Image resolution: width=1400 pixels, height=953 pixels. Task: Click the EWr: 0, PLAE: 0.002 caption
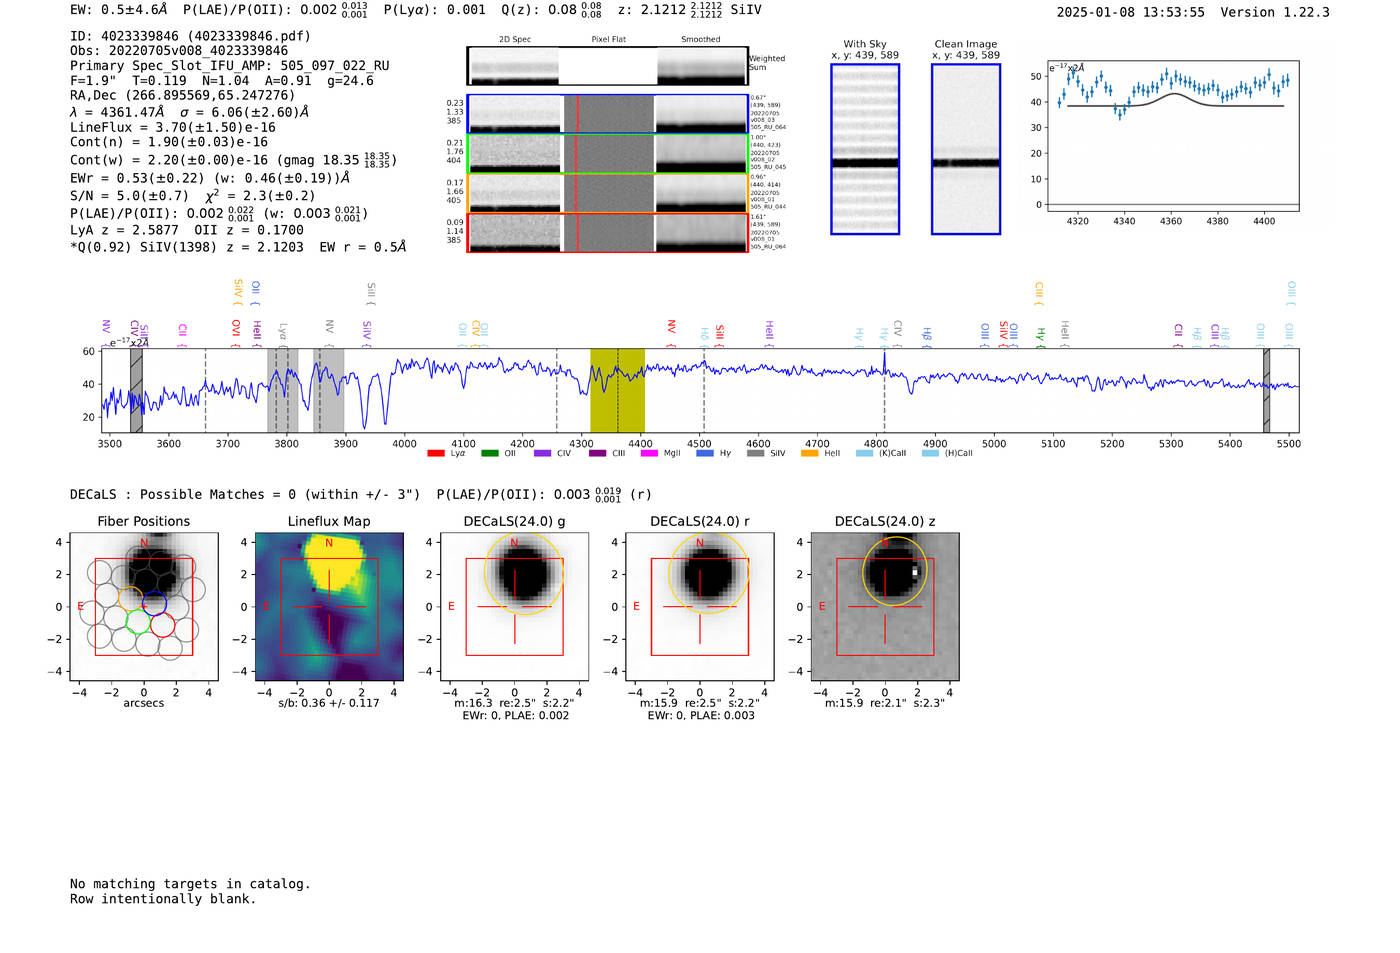[515, 715]
